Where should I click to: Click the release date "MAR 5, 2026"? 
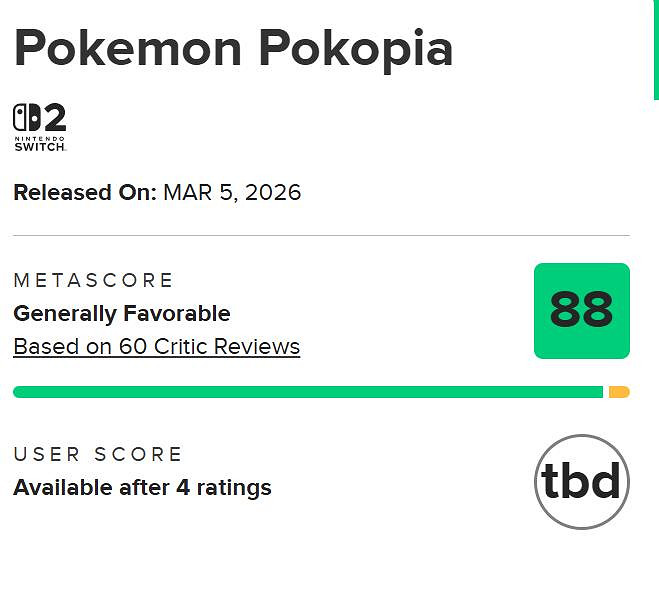point(232,192)
